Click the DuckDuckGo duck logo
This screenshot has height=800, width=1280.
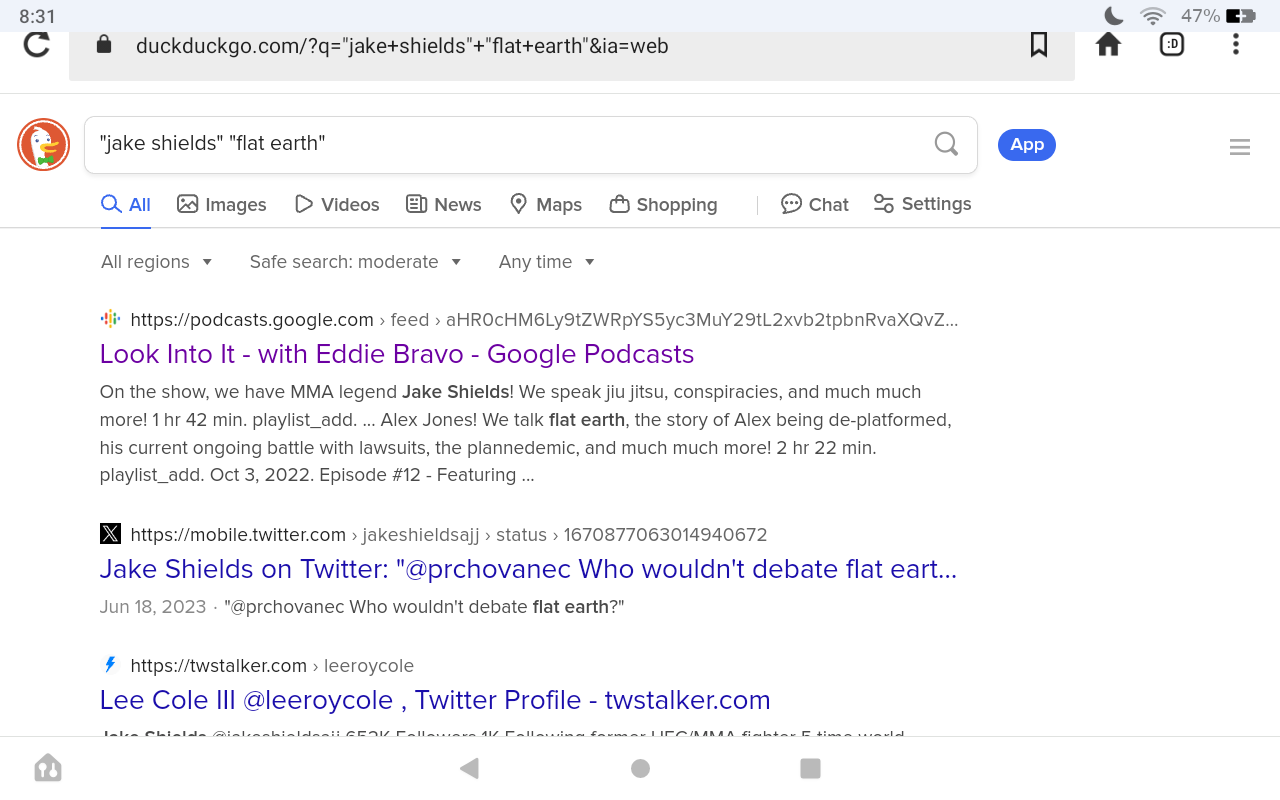click(43, 144)
